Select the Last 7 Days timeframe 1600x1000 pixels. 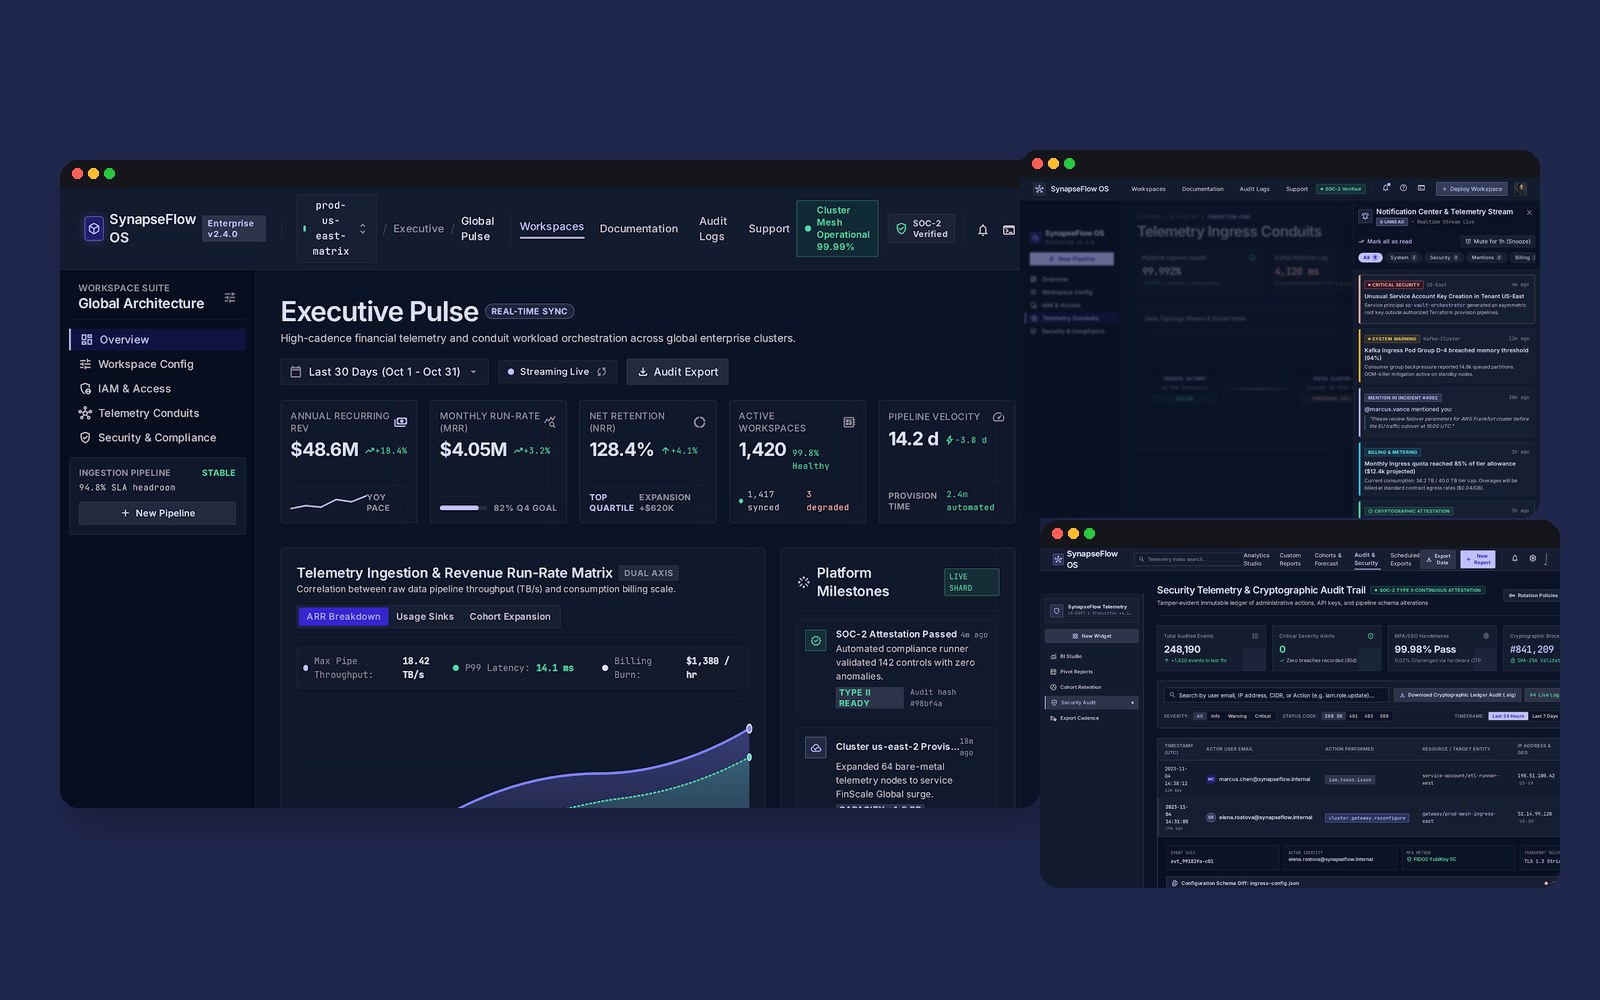1545,716
